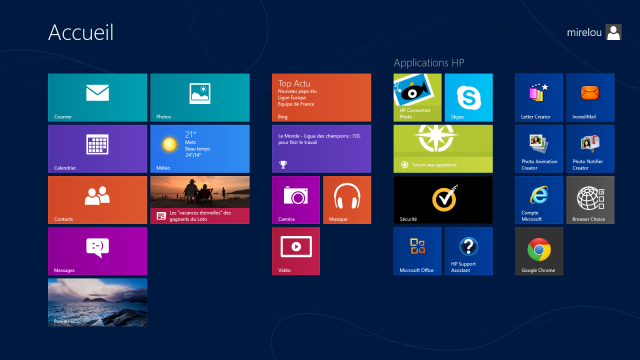Launch the Browser Choice tile

pos(590,200)
